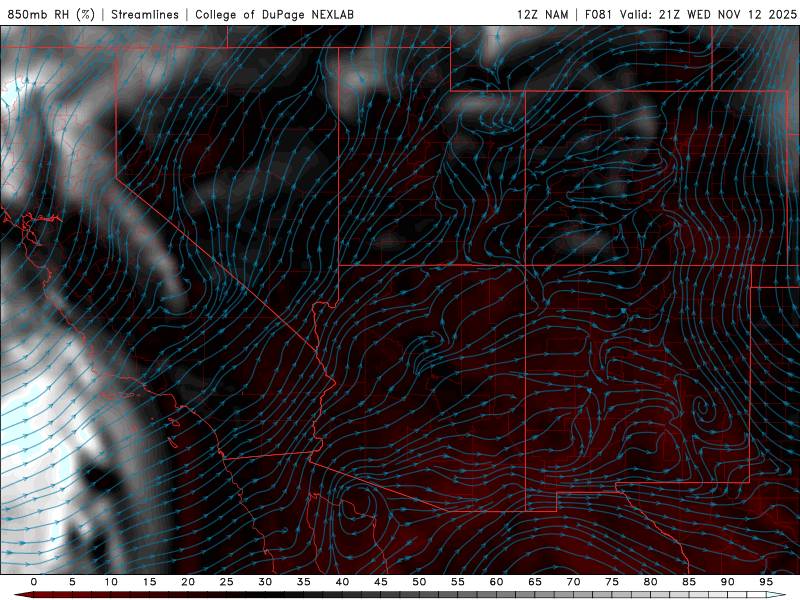
Task: Select the "Streamlines" label in the header
Action: 145,14
